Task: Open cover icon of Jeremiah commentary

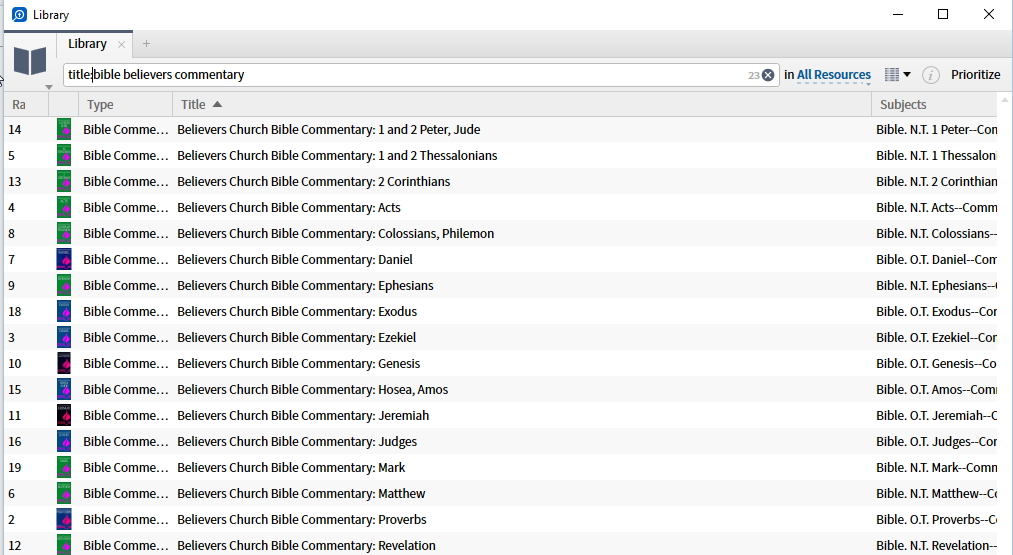Action: click(x=64, y=415)
